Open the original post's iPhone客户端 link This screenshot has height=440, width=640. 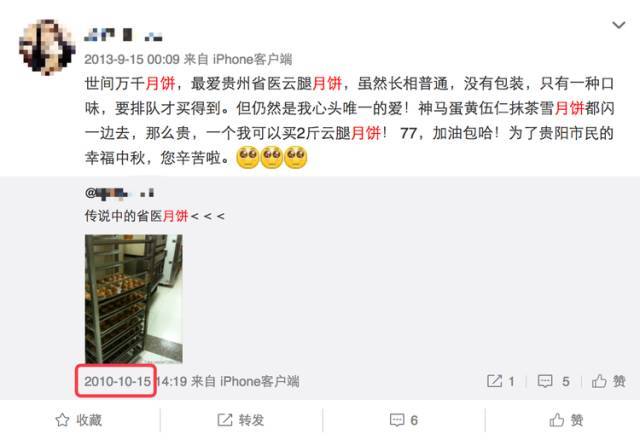pyautogui.click(x=260, y=382)
